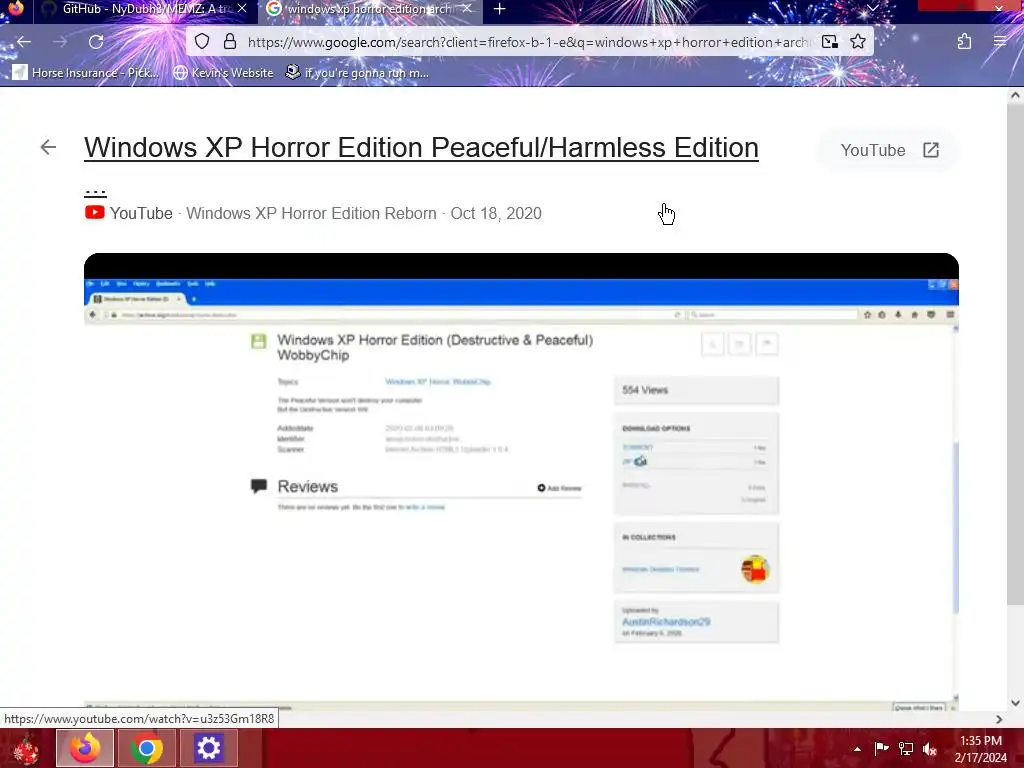Select the windows xp horror edition search tab
The width and height of the screenshot is (1024, 768).
(370, 9)
